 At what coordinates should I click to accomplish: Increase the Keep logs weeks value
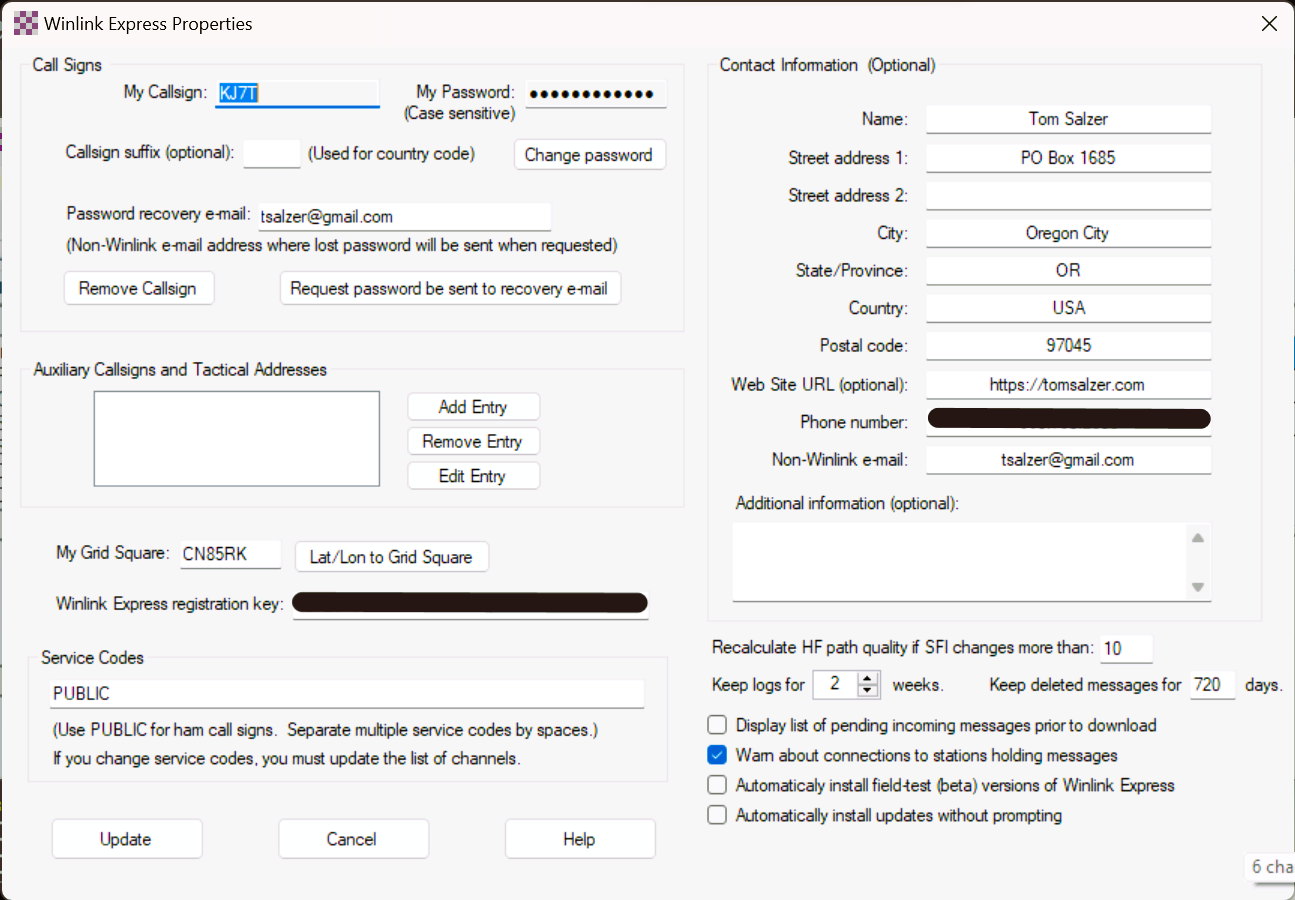click(x=866, y=679)
